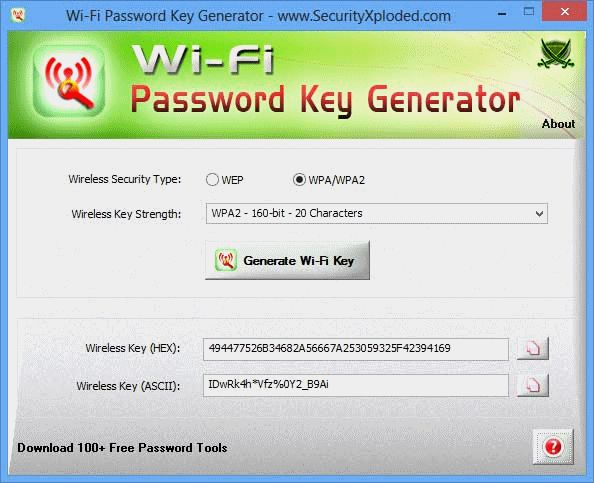Open help with red question mark icon
Screen dimensions: 594x483
coord(553,447)
